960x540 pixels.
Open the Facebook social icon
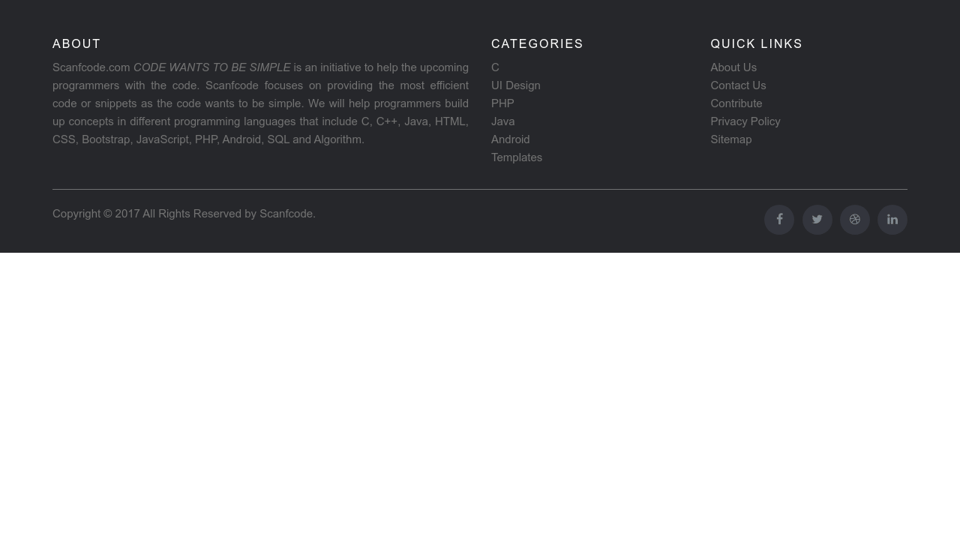point(779,220)
